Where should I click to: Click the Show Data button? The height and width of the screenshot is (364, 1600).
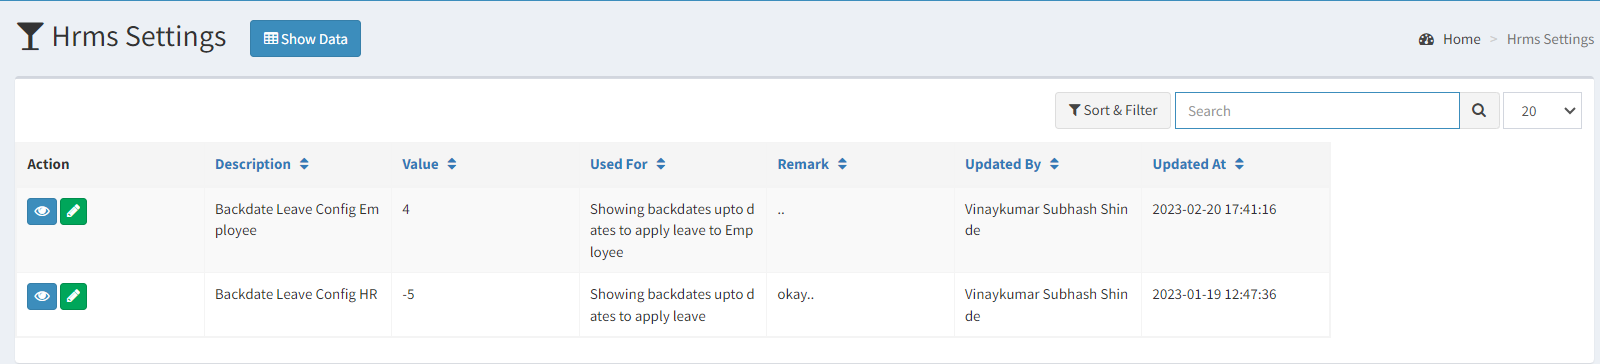pyautogui.click(x=305, y=39)
